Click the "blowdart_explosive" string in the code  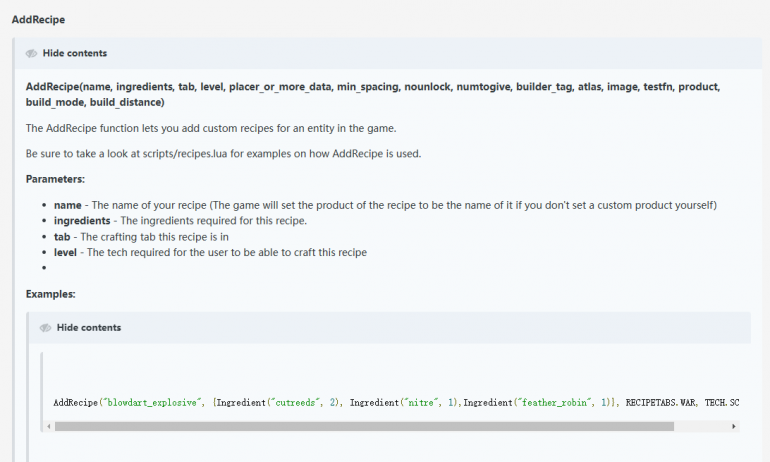[x=152, y=402]
